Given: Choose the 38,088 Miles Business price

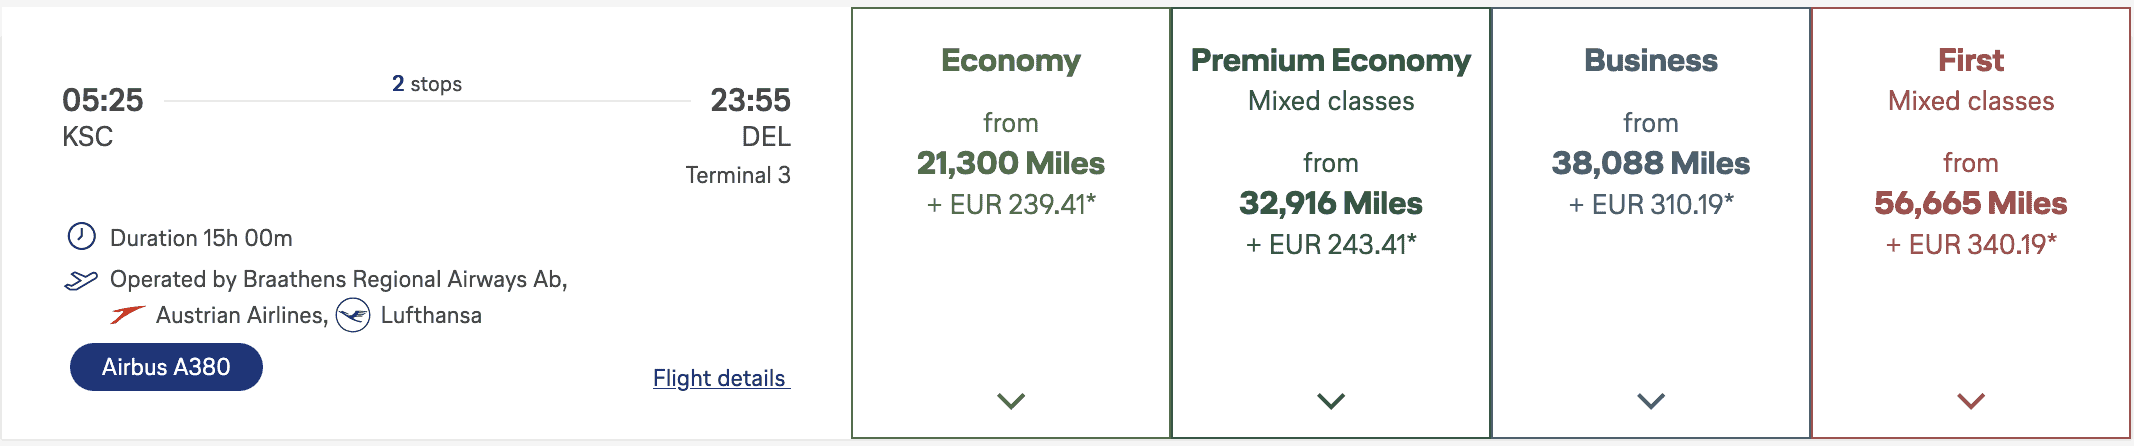Looking at the screenshot, I should pyautogui.click(x=1651, y=163).
